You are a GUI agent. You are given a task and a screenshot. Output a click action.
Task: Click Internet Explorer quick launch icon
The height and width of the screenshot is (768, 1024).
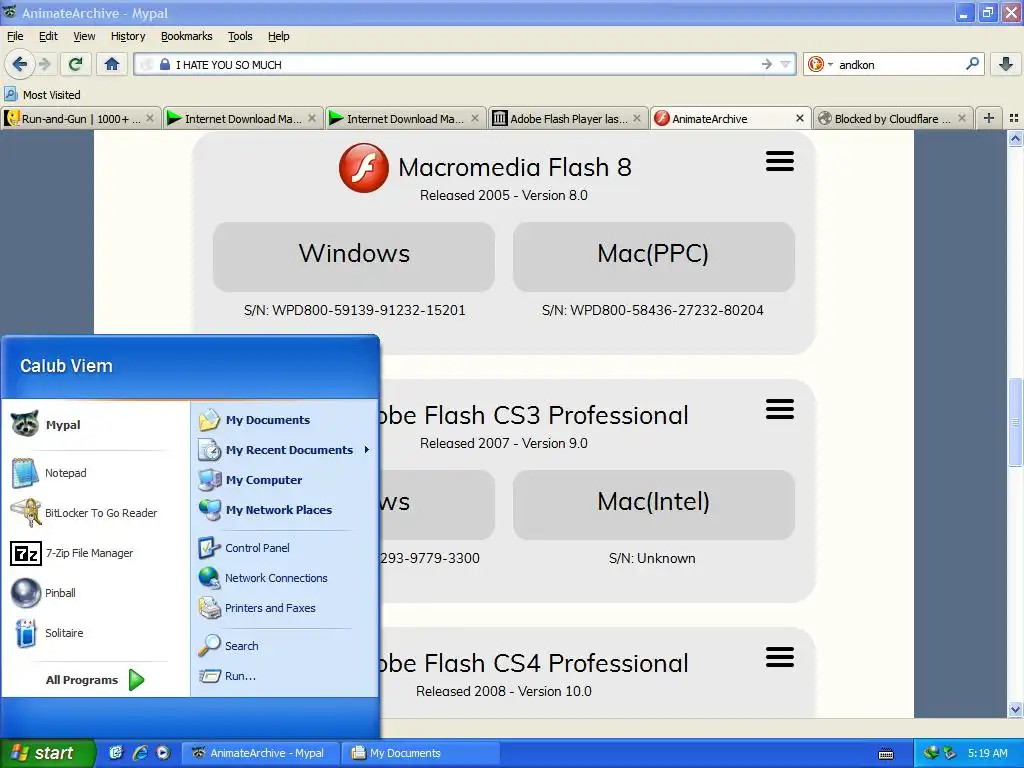point(140,753)
